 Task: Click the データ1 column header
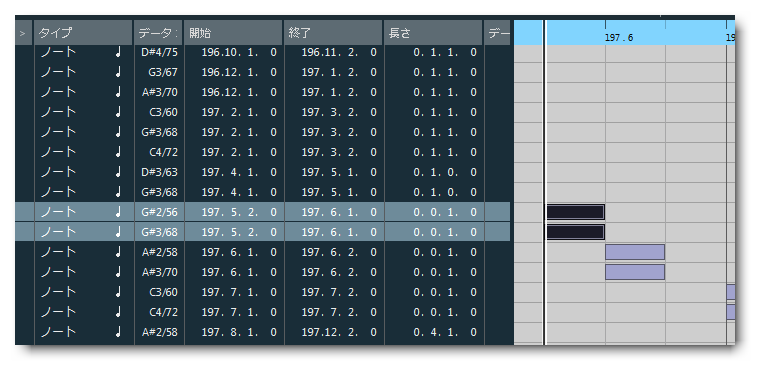(x=158, y=33)
